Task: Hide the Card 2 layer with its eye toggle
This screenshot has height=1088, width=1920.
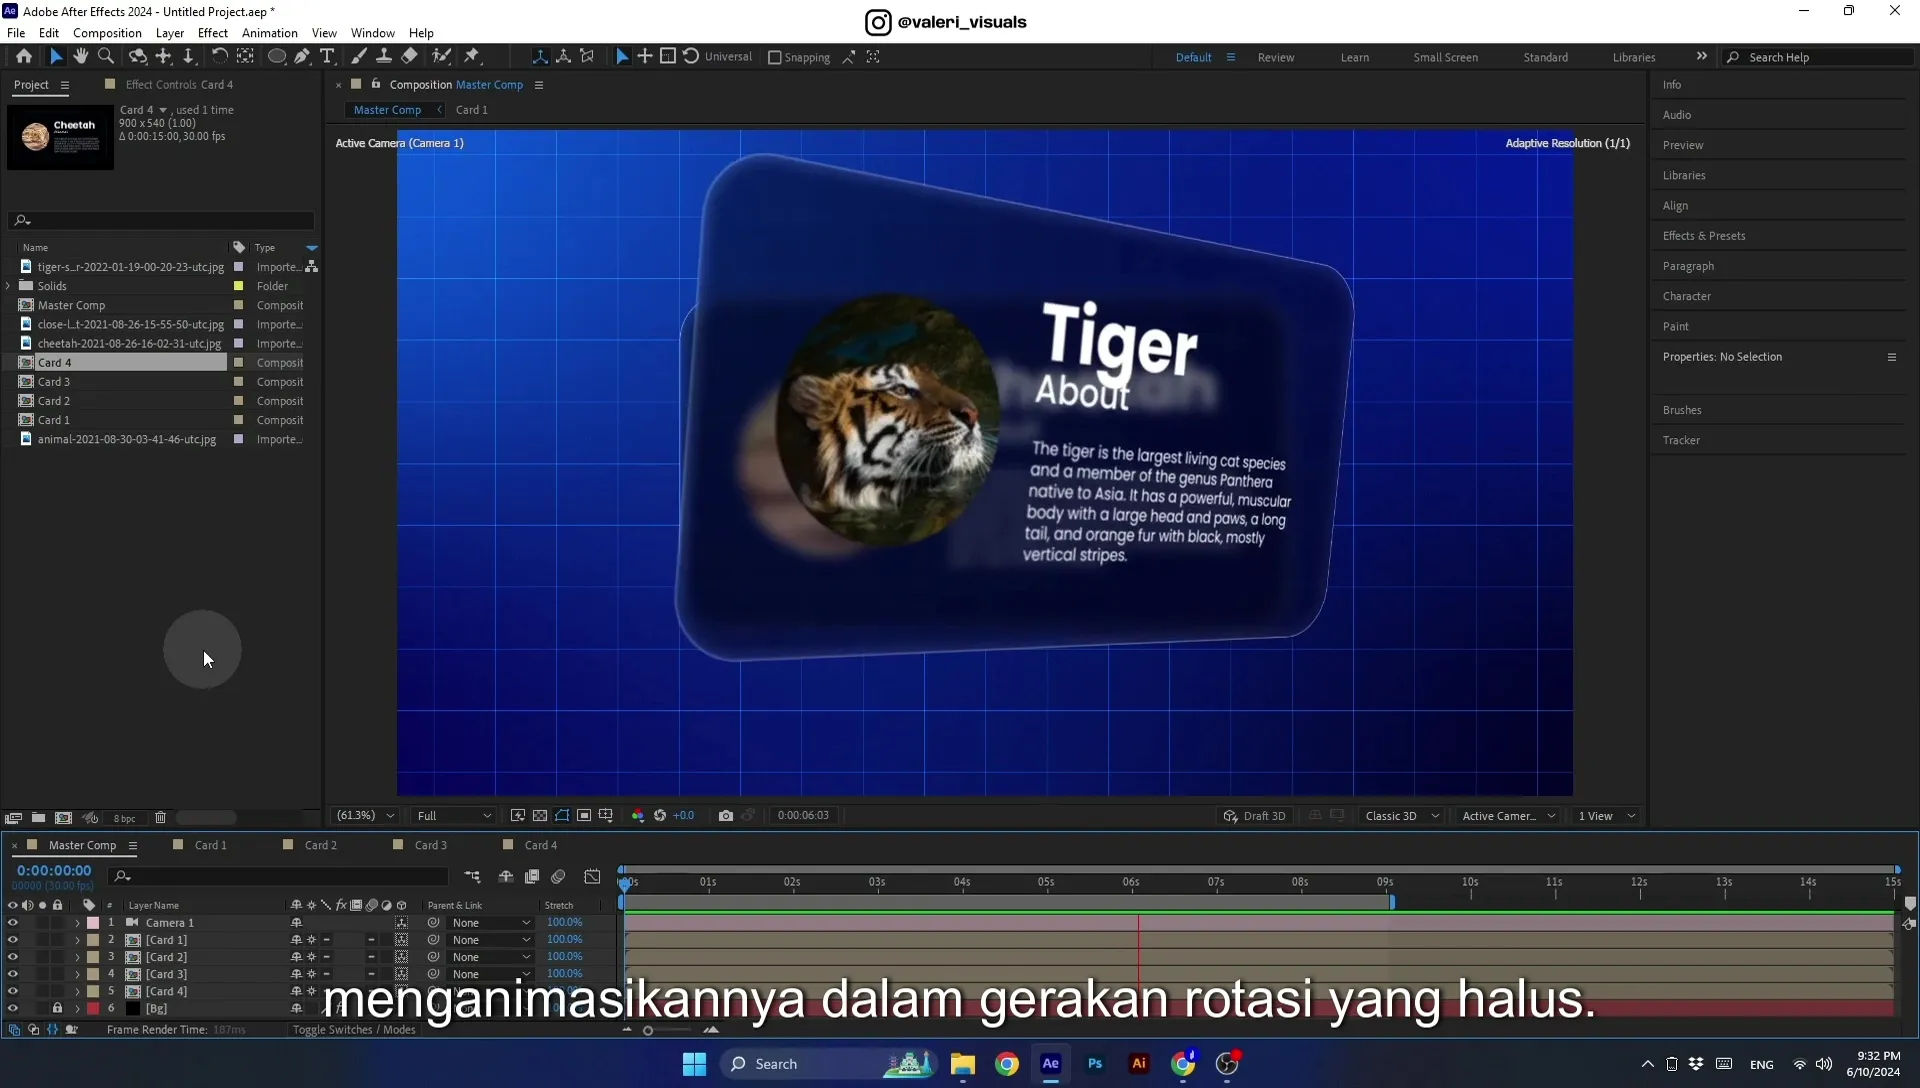Action: tap(13, 957)
